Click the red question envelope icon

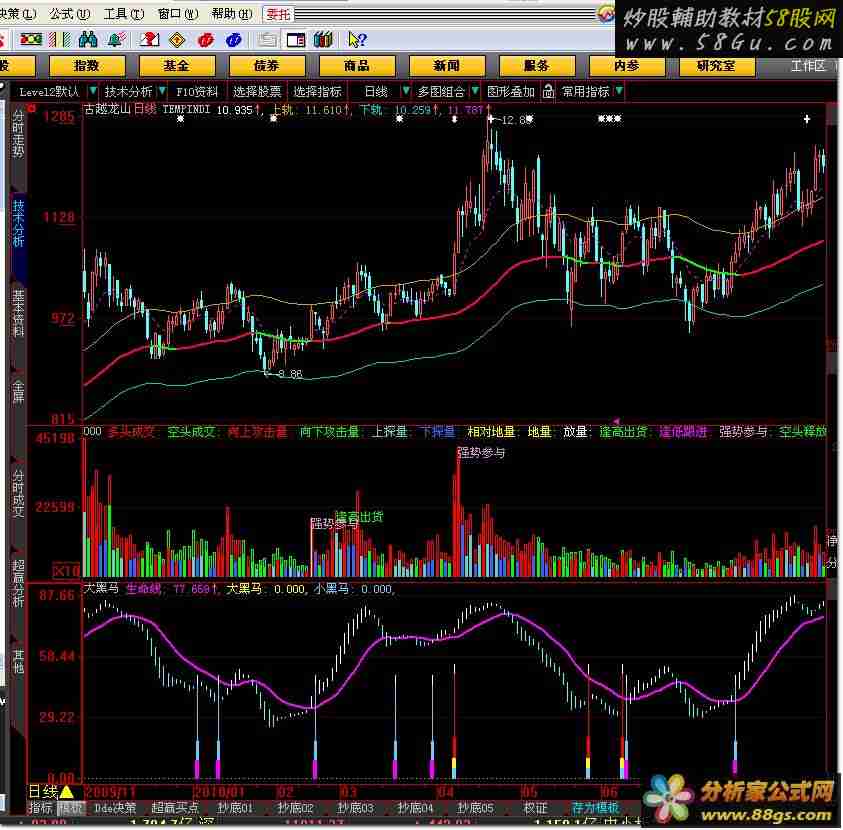(149, 39)
